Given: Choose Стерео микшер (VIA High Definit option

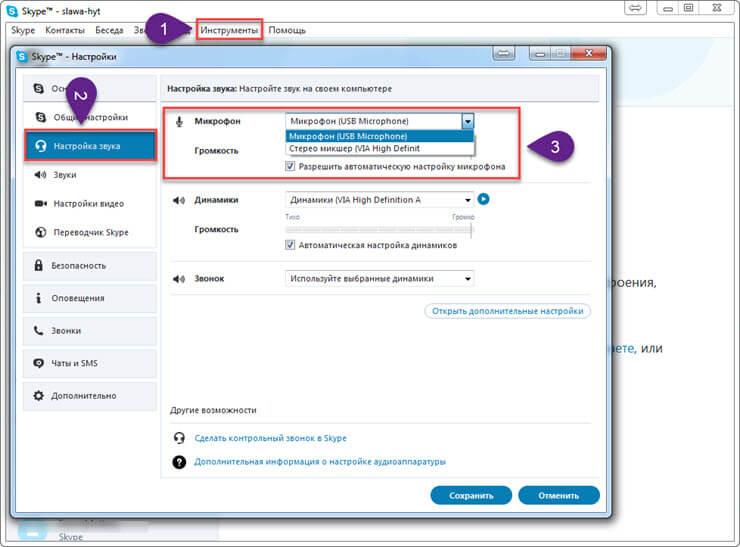Looking at the screenshot, I should pos(379,148).
